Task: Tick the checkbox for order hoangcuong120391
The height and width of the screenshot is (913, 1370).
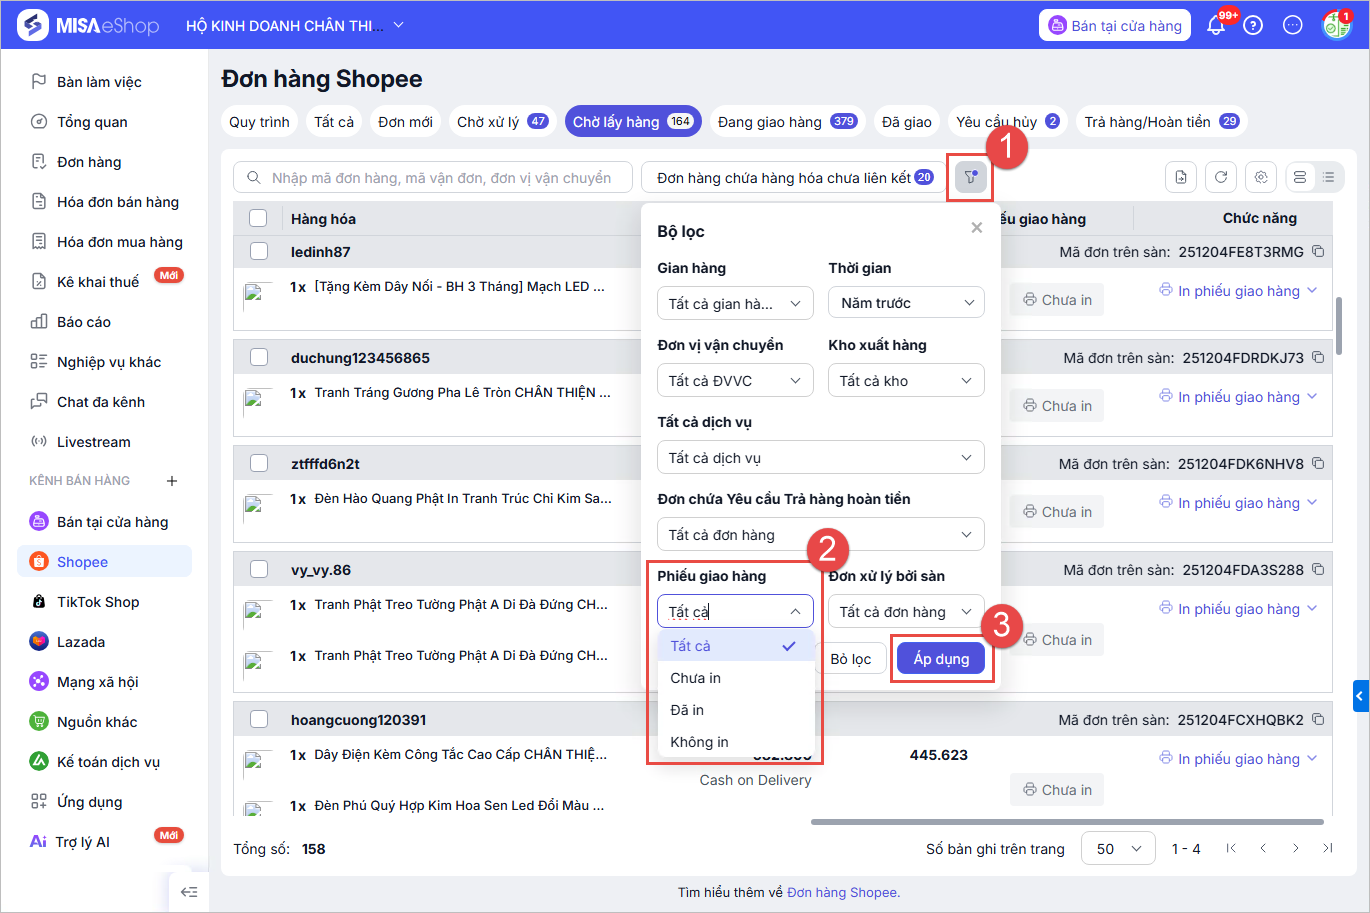Action: pos(259,720)
